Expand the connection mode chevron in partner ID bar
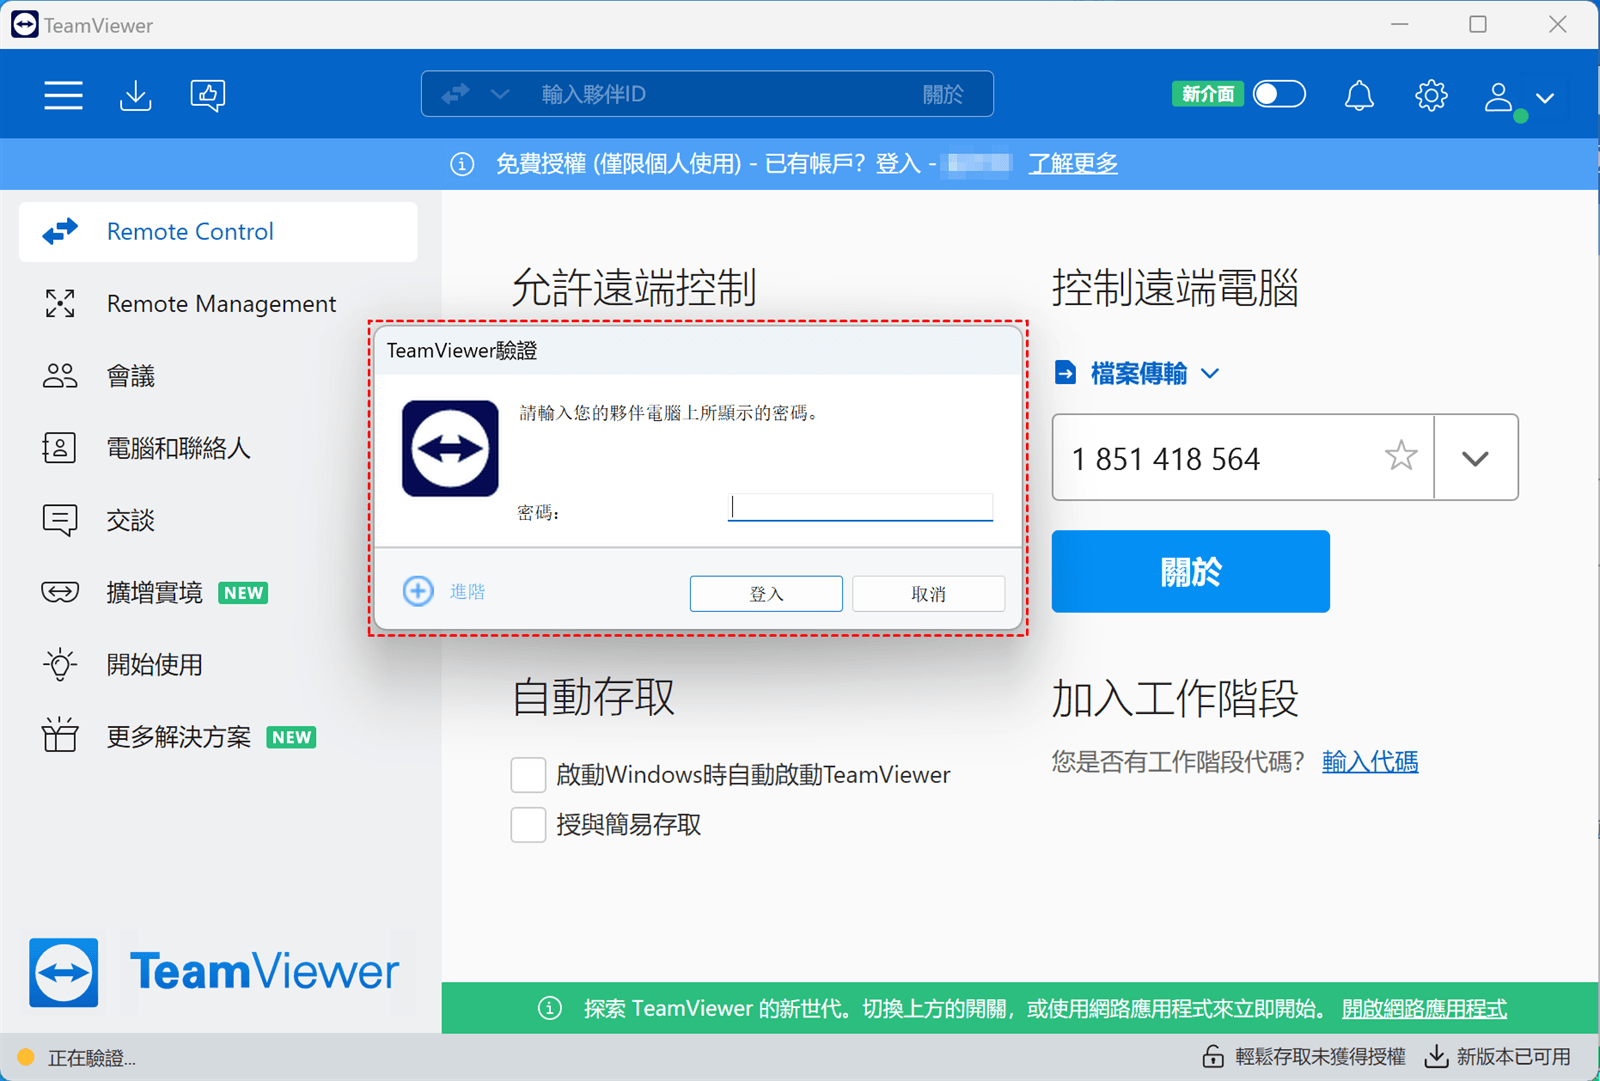This screenshot has height=1081, width=1600. 500,94
